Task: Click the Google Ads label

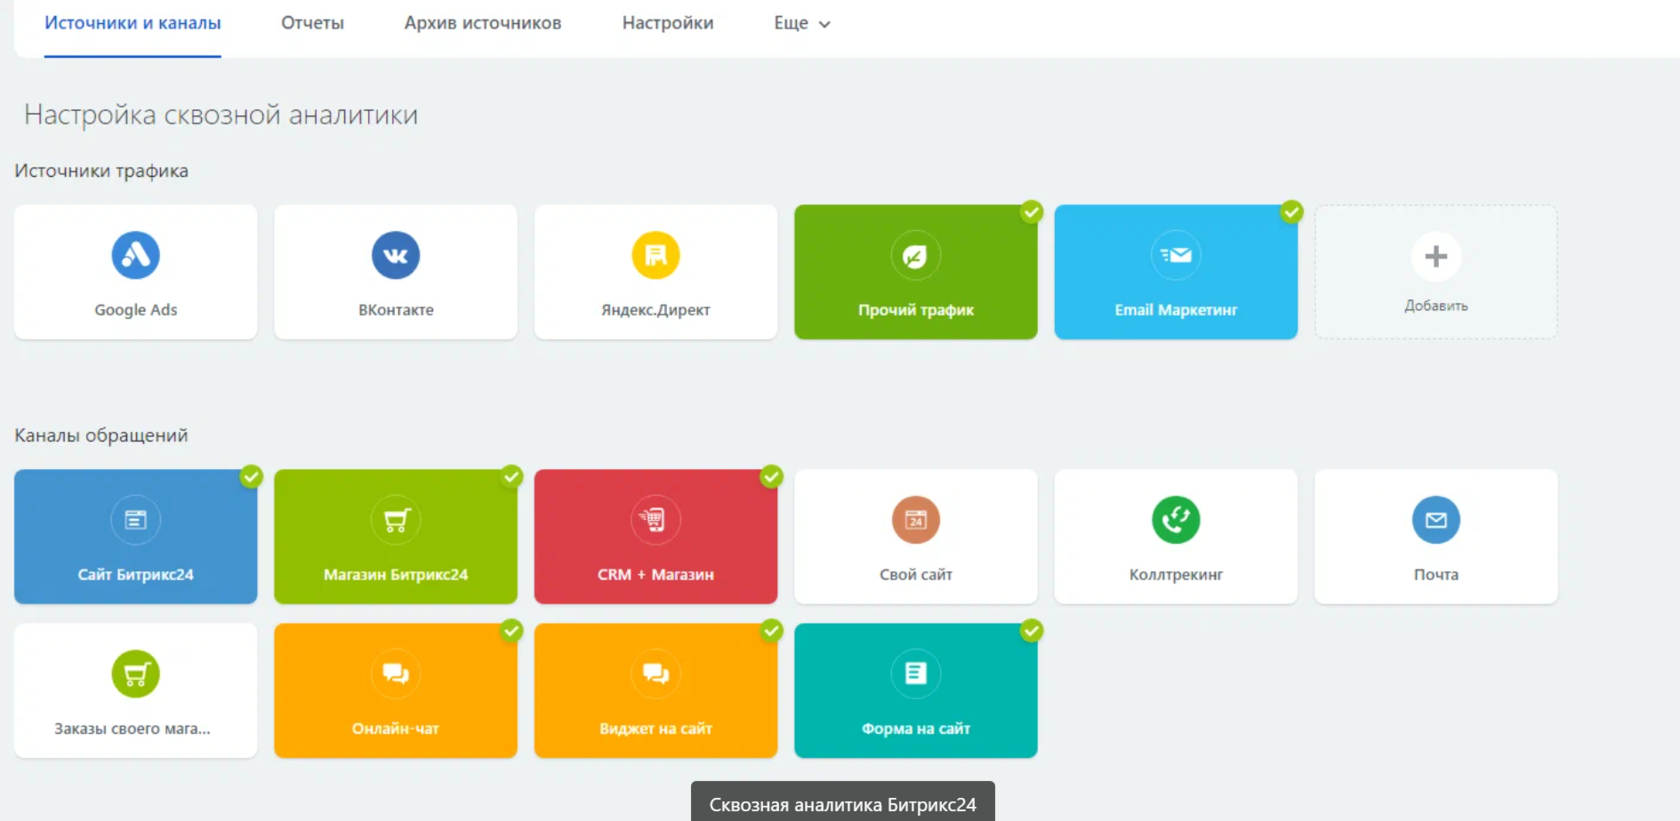Action: (136, 310)
